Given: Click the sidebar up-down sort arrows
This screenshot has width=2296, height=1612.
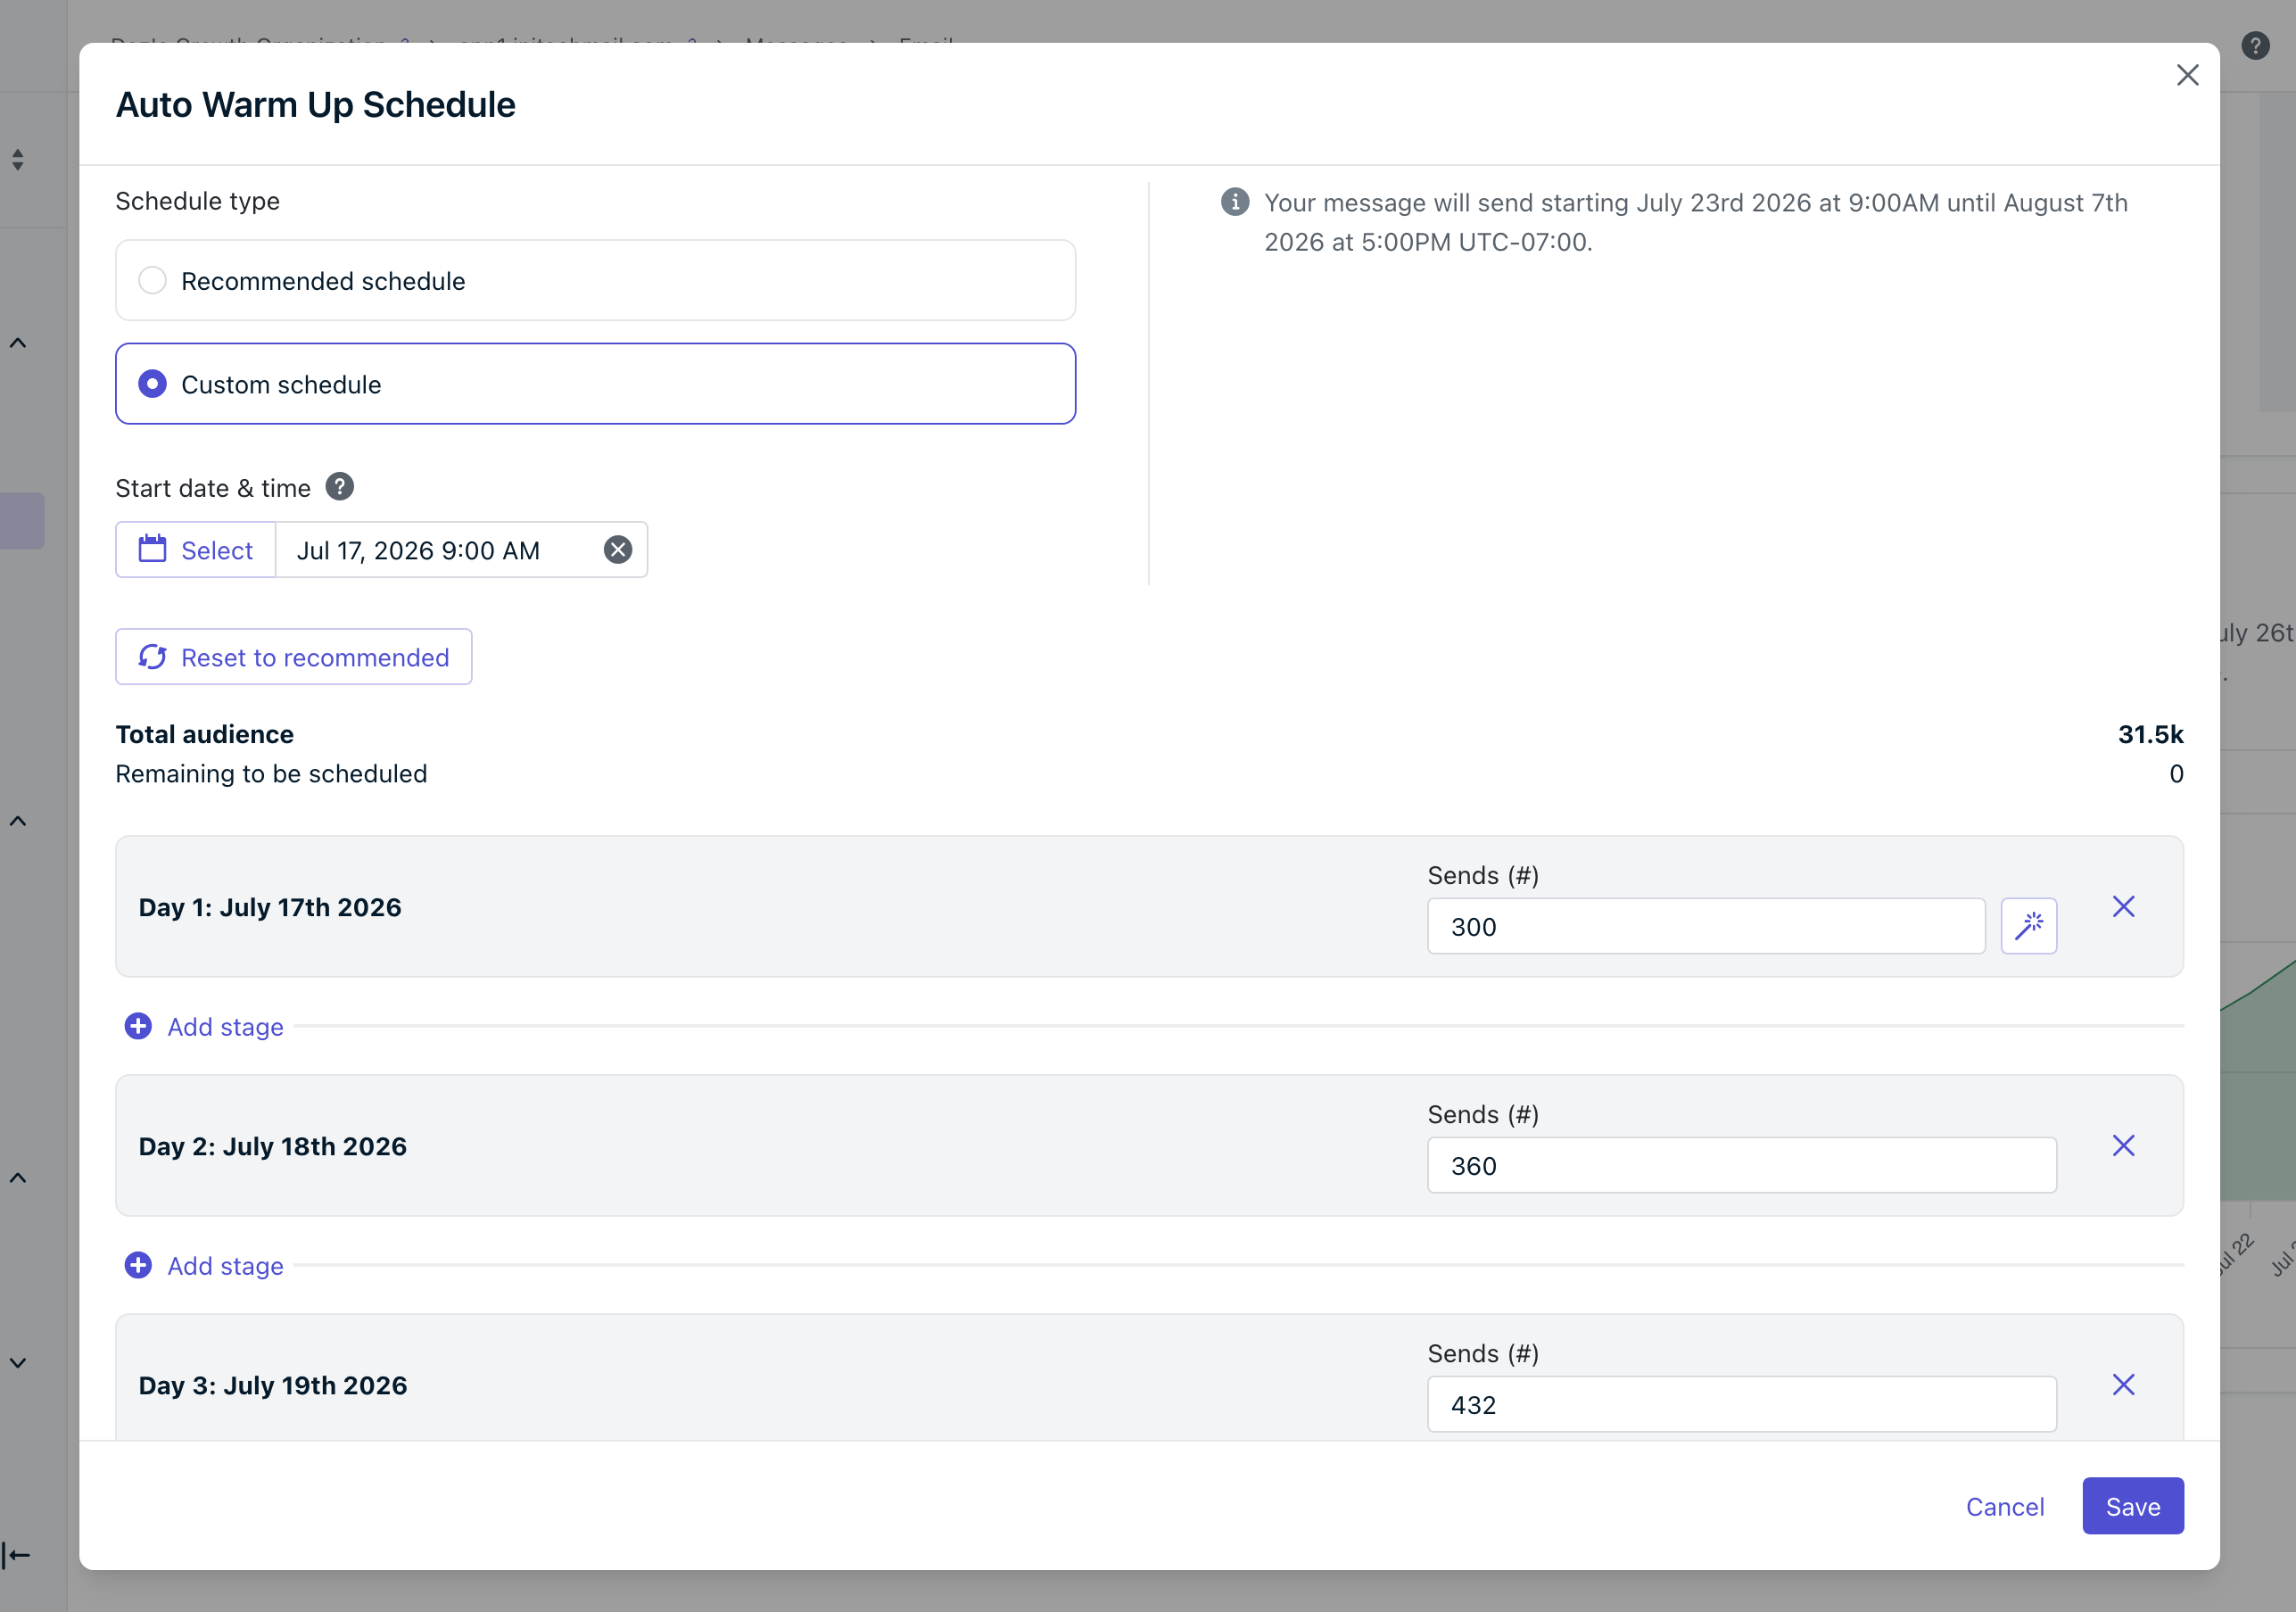Looking at the screenshot, I should (x=18, y=160).
